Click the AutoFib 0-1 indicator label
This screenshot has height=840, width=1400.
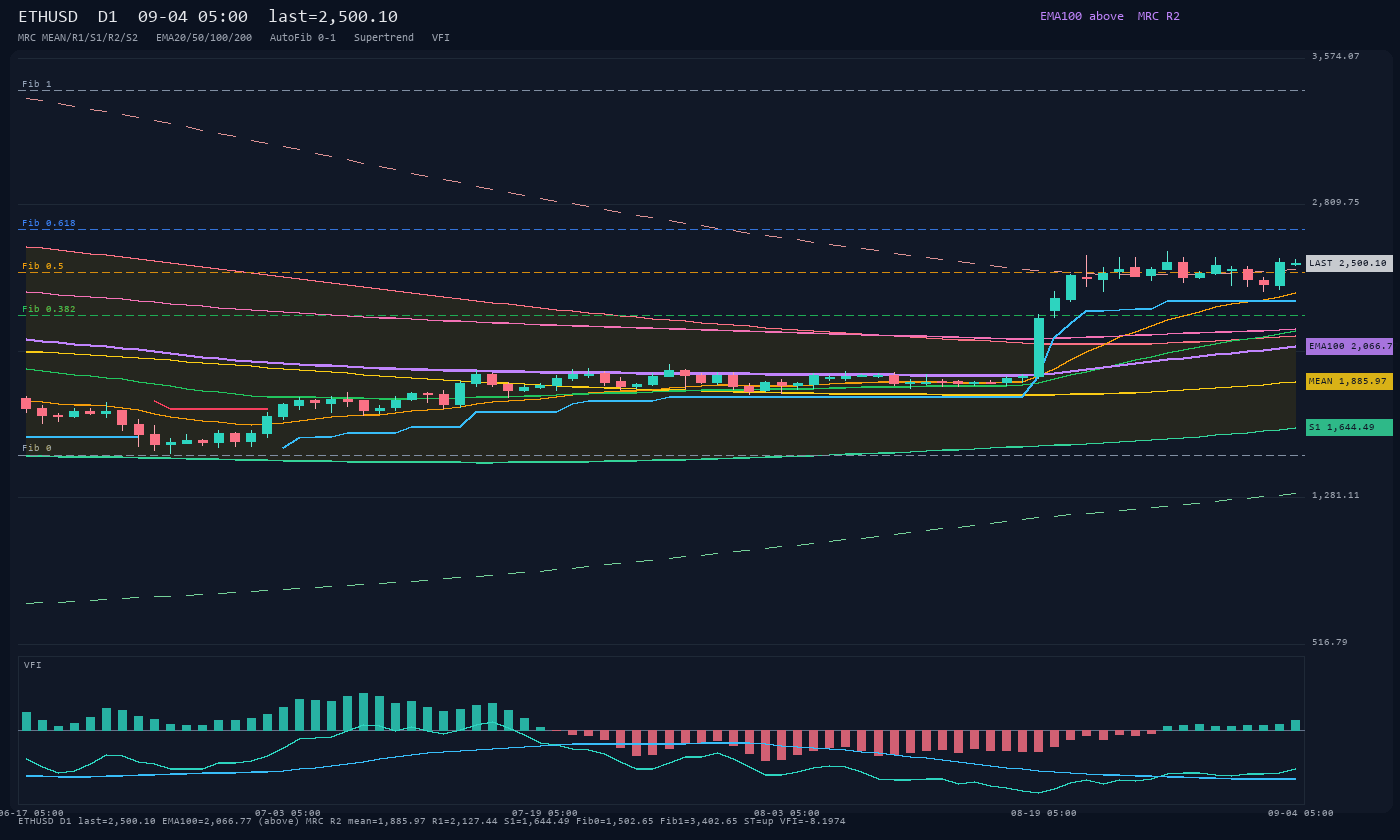pyautogui.click(x=303, y=38)
